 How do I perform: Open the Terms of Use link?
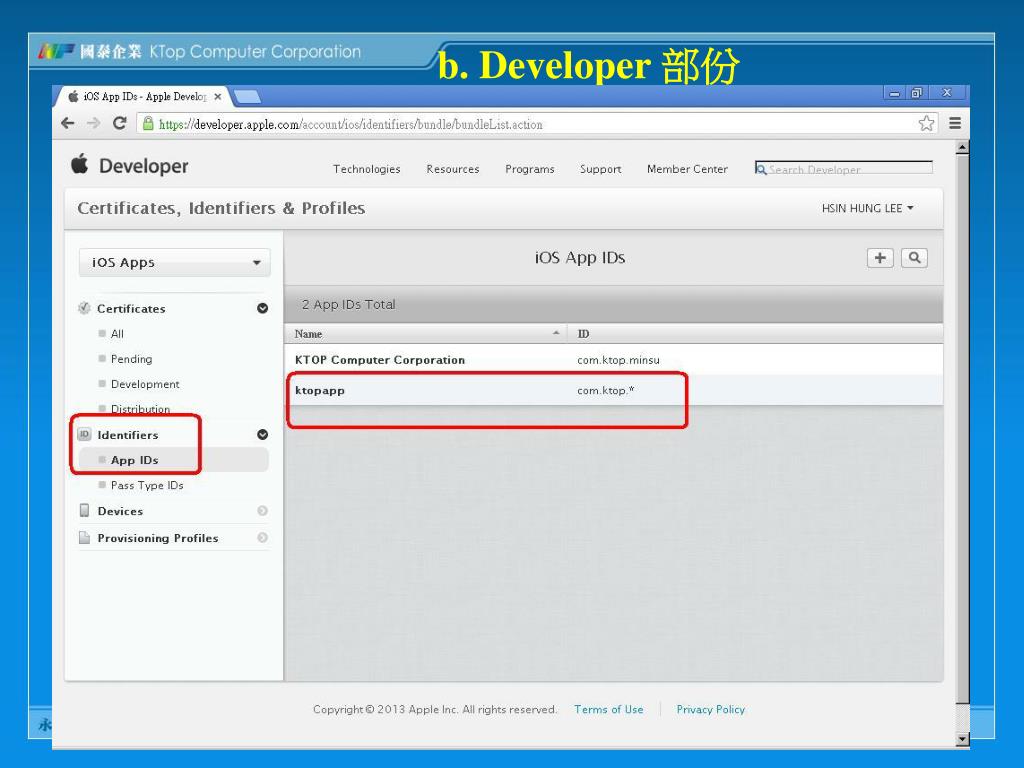tap(609, 709)
